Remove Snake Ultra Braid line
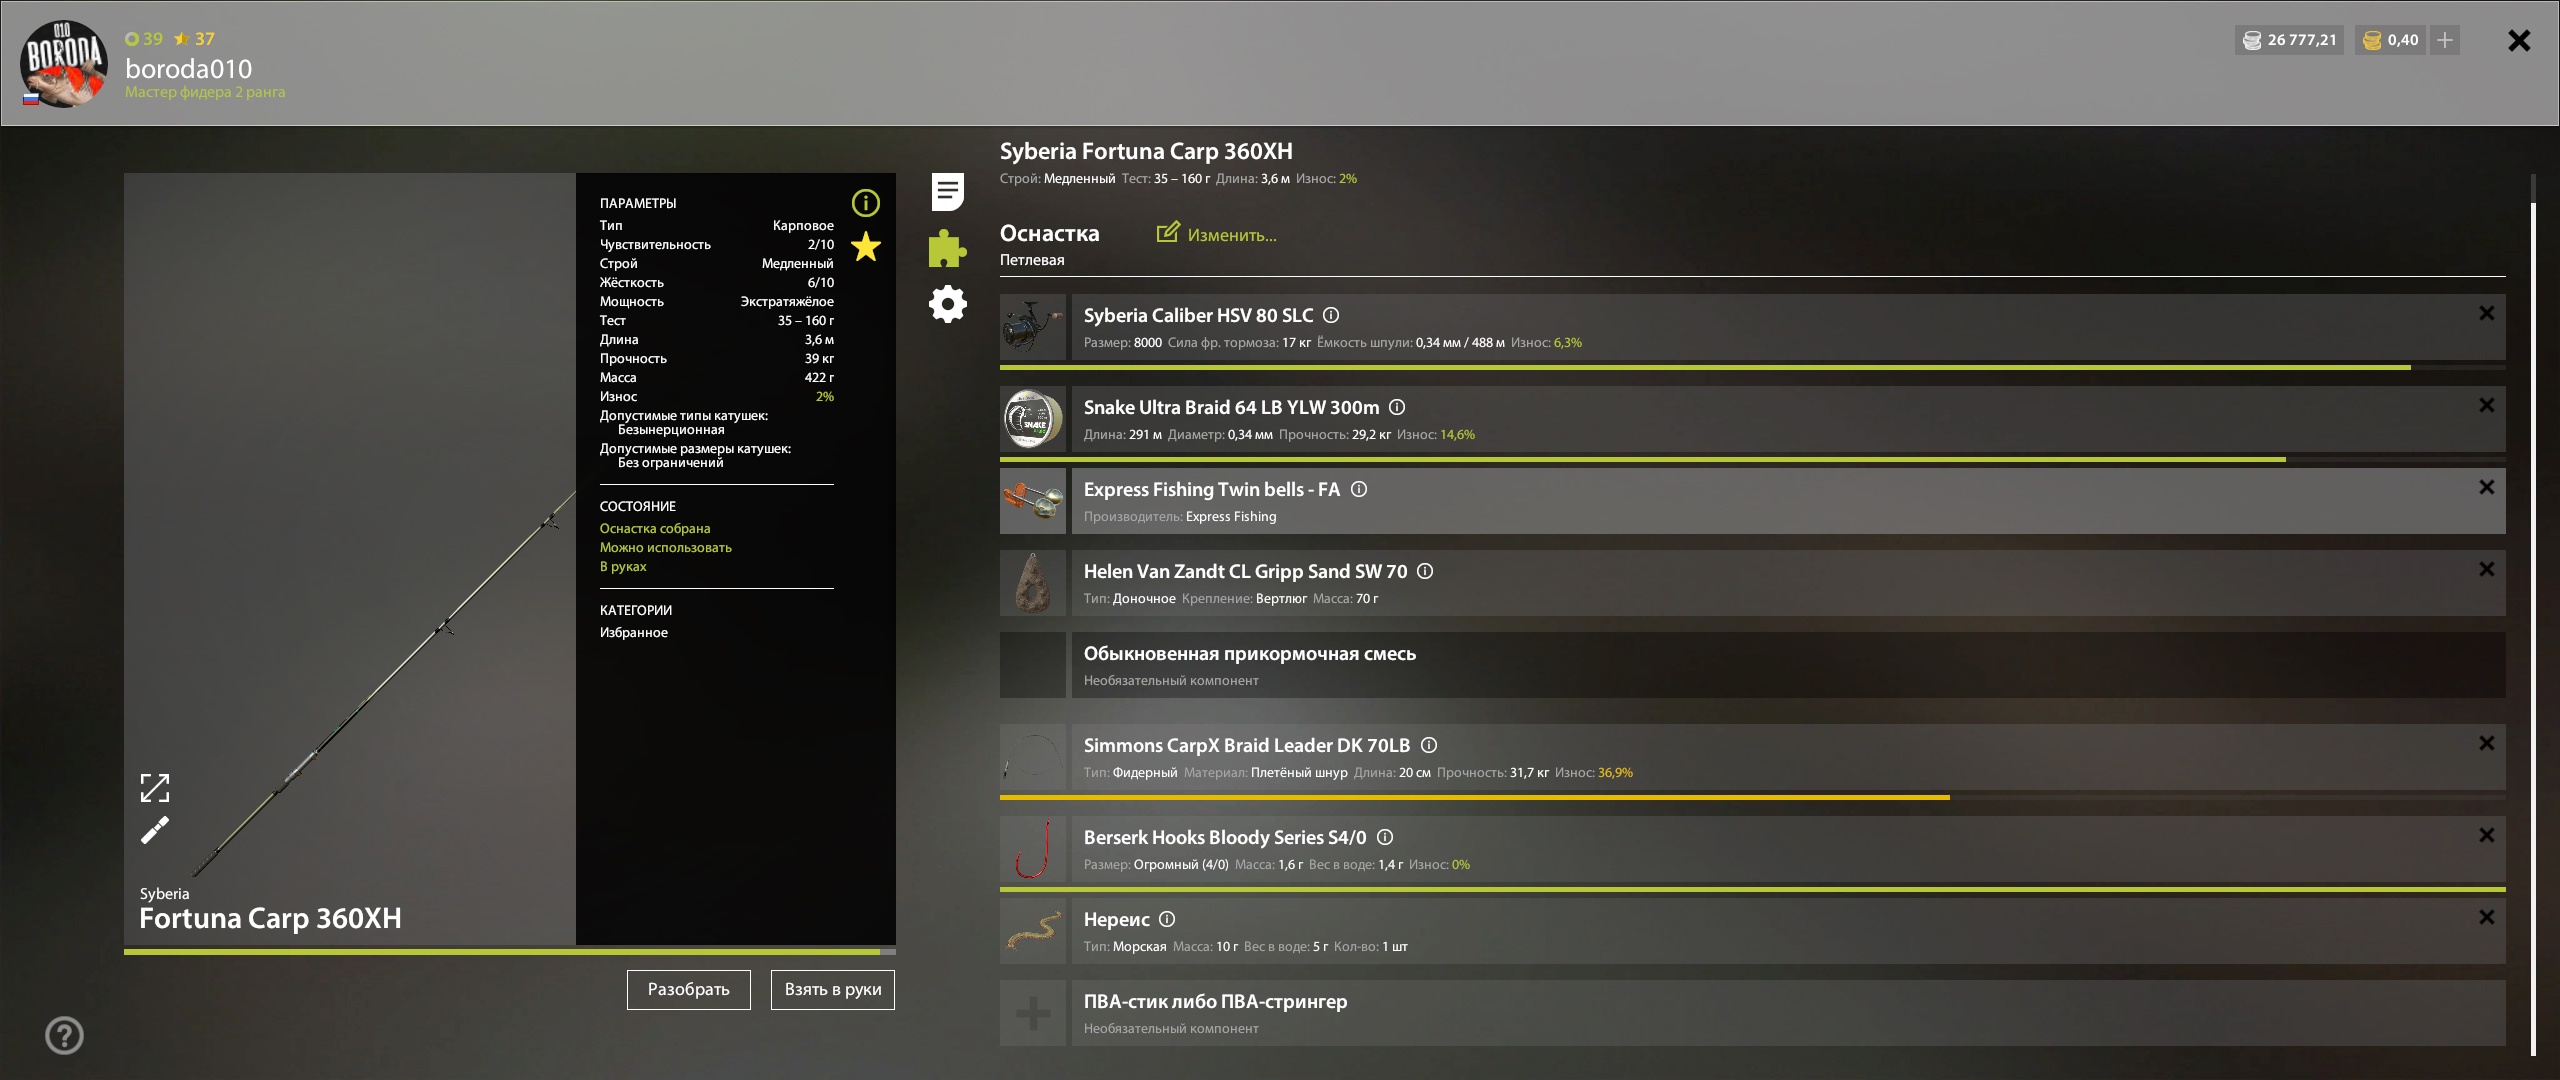This screenshot has height=1080, width=2560. [x=2487, y=405]
